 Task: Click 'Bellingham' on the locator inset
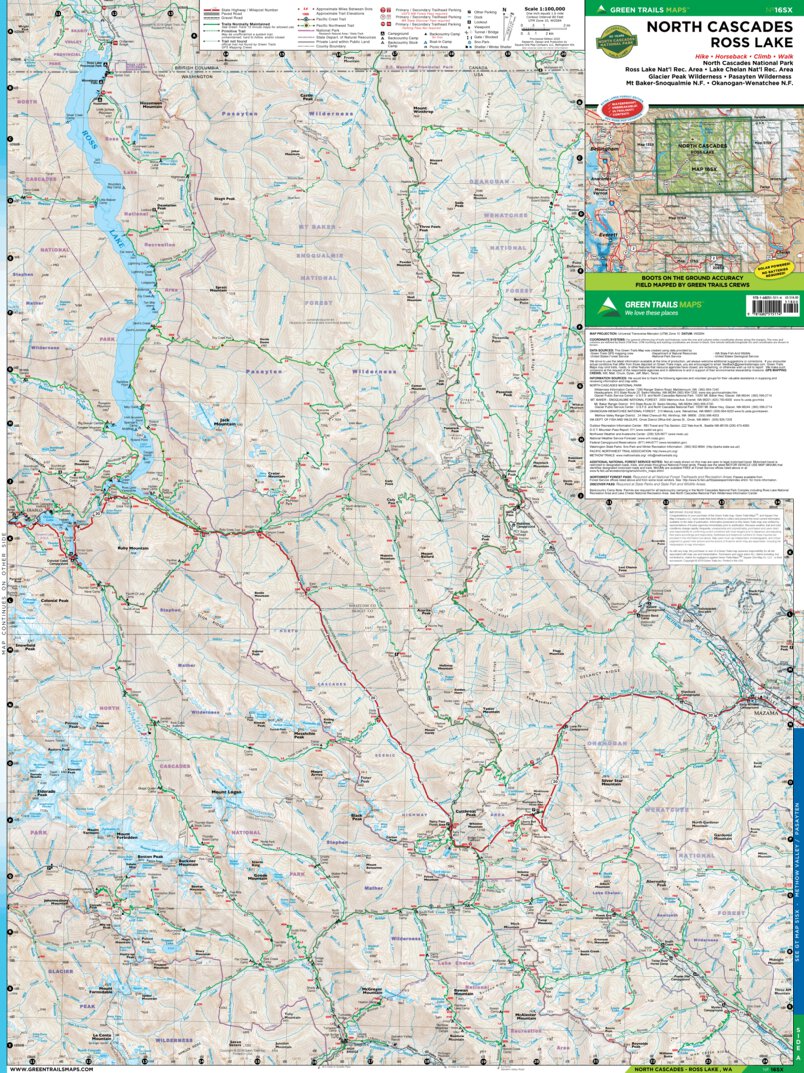coord(604,148)
